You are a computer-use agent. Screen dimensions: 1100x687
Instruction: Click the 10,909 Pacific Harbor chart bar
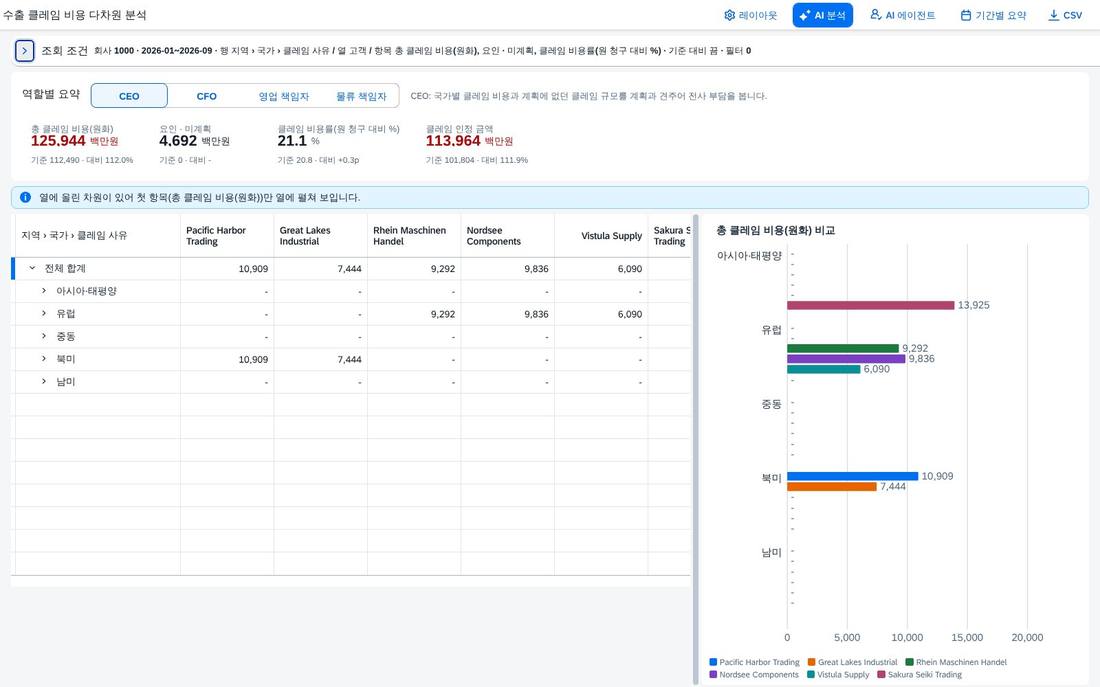[852, 476]
